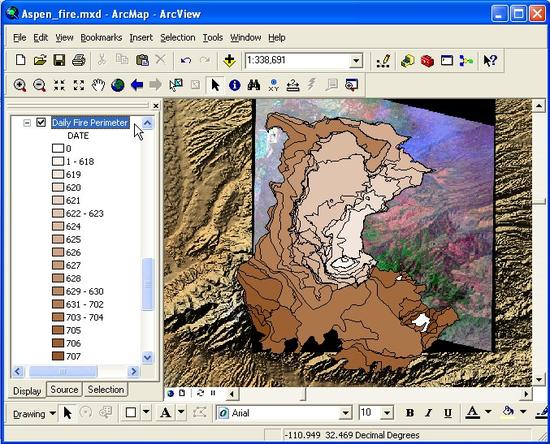Click the Add Data button
Screen dimensions: 550x444
[x=229, y=61]
